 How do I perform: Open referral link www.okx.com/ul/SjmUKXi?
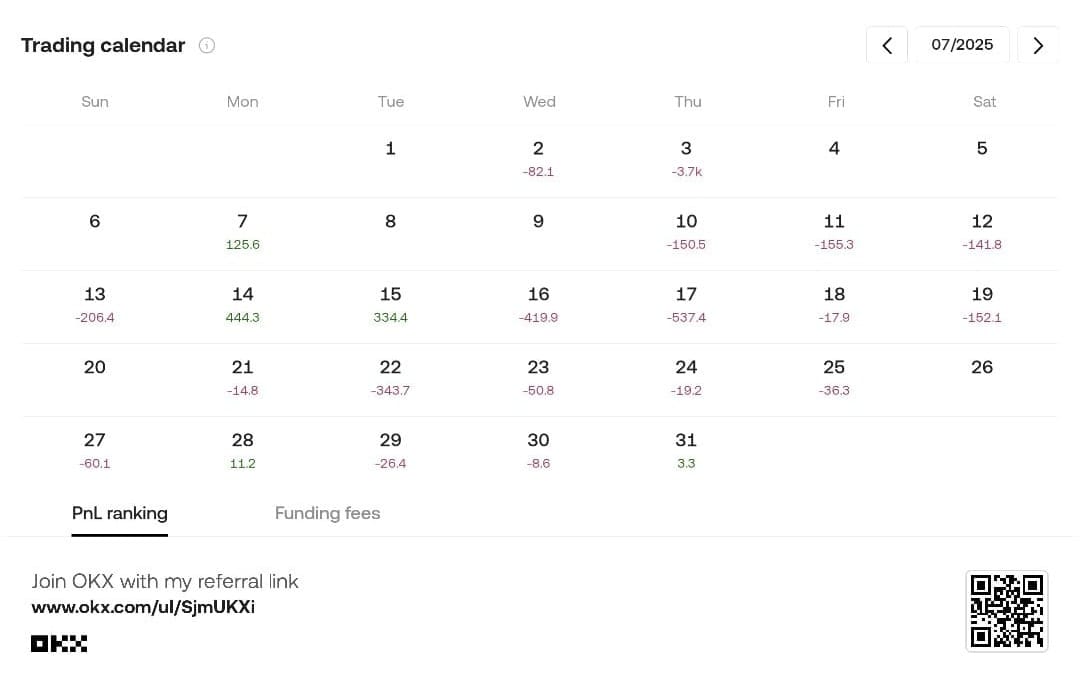pyautogui.click(x=143, y=607)
